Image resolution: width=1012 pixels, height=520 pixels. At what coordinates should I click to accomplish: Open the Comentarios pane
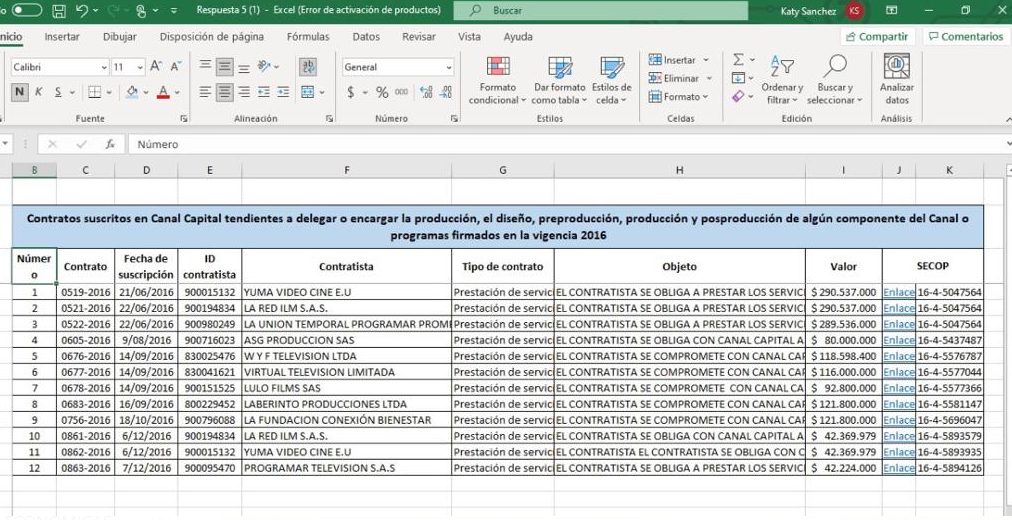965,37
